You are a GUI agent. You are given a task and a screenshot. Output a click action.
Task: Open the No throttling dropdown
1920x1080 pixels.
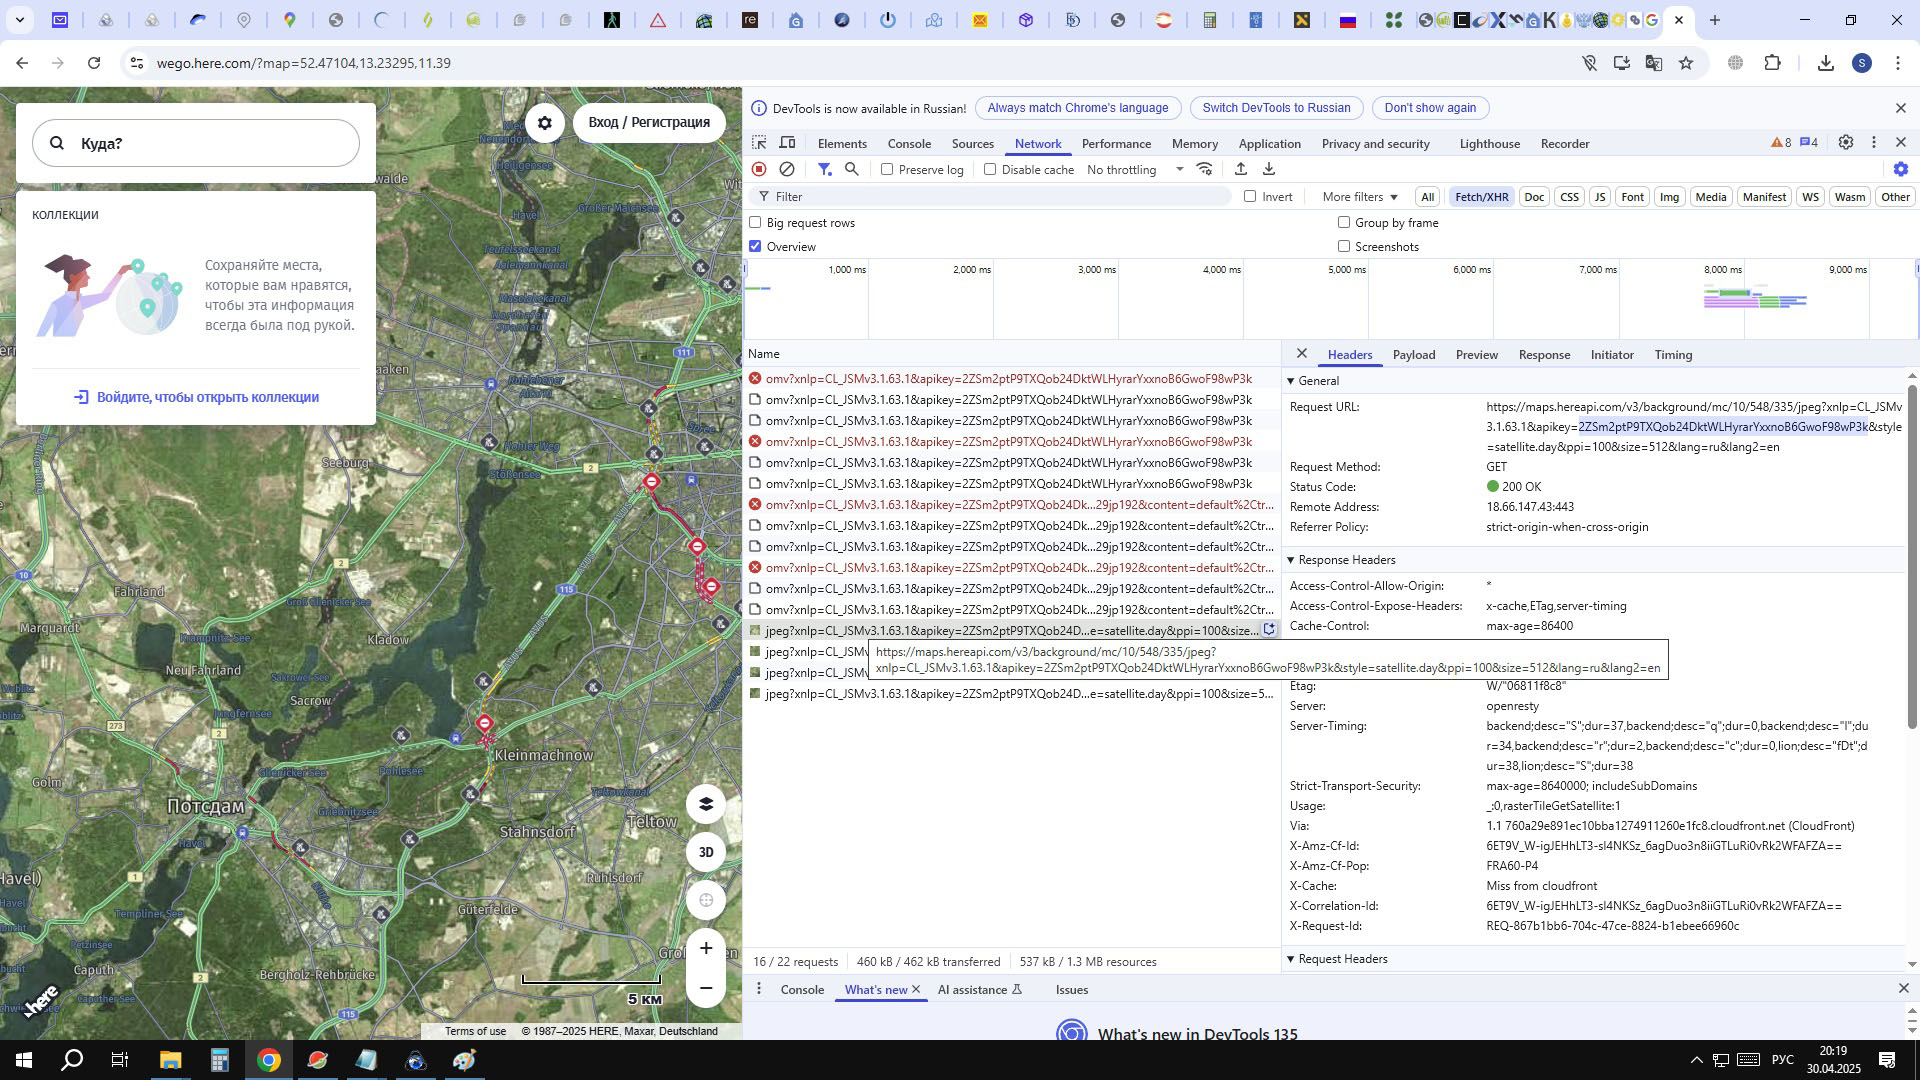pyautogui.click(x=1134, y=170)
